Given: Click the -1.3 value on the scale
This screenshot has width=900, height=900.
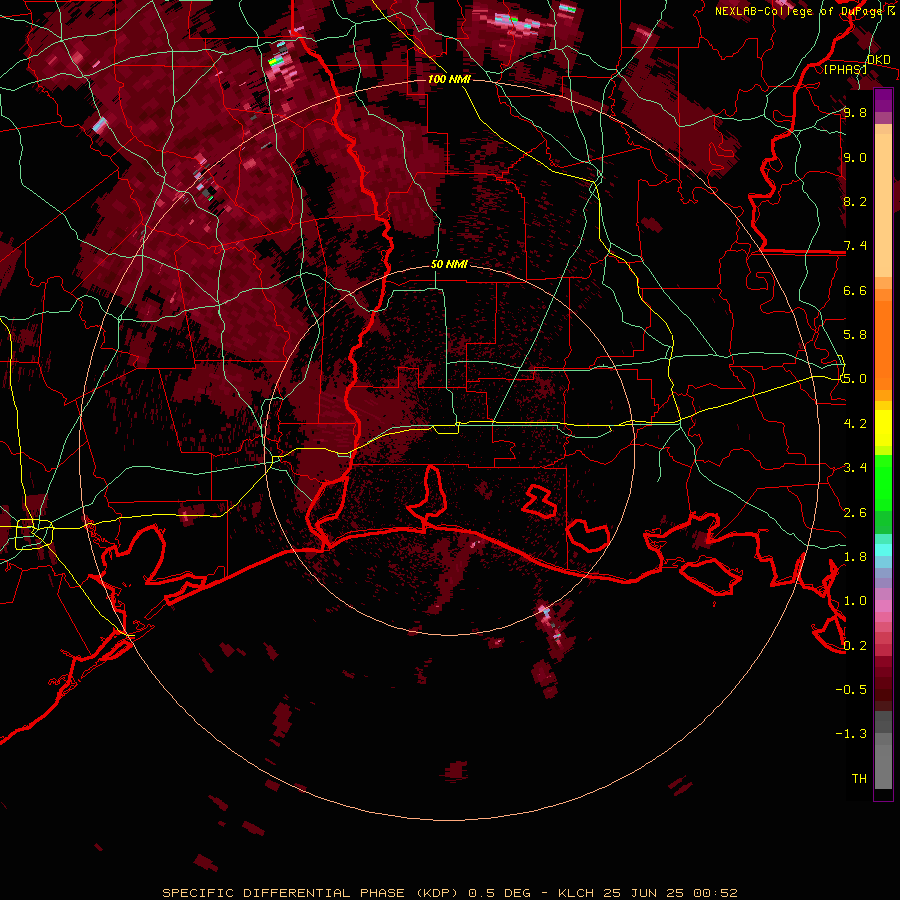Looking at the screenshot, I should tap(851, 734).
